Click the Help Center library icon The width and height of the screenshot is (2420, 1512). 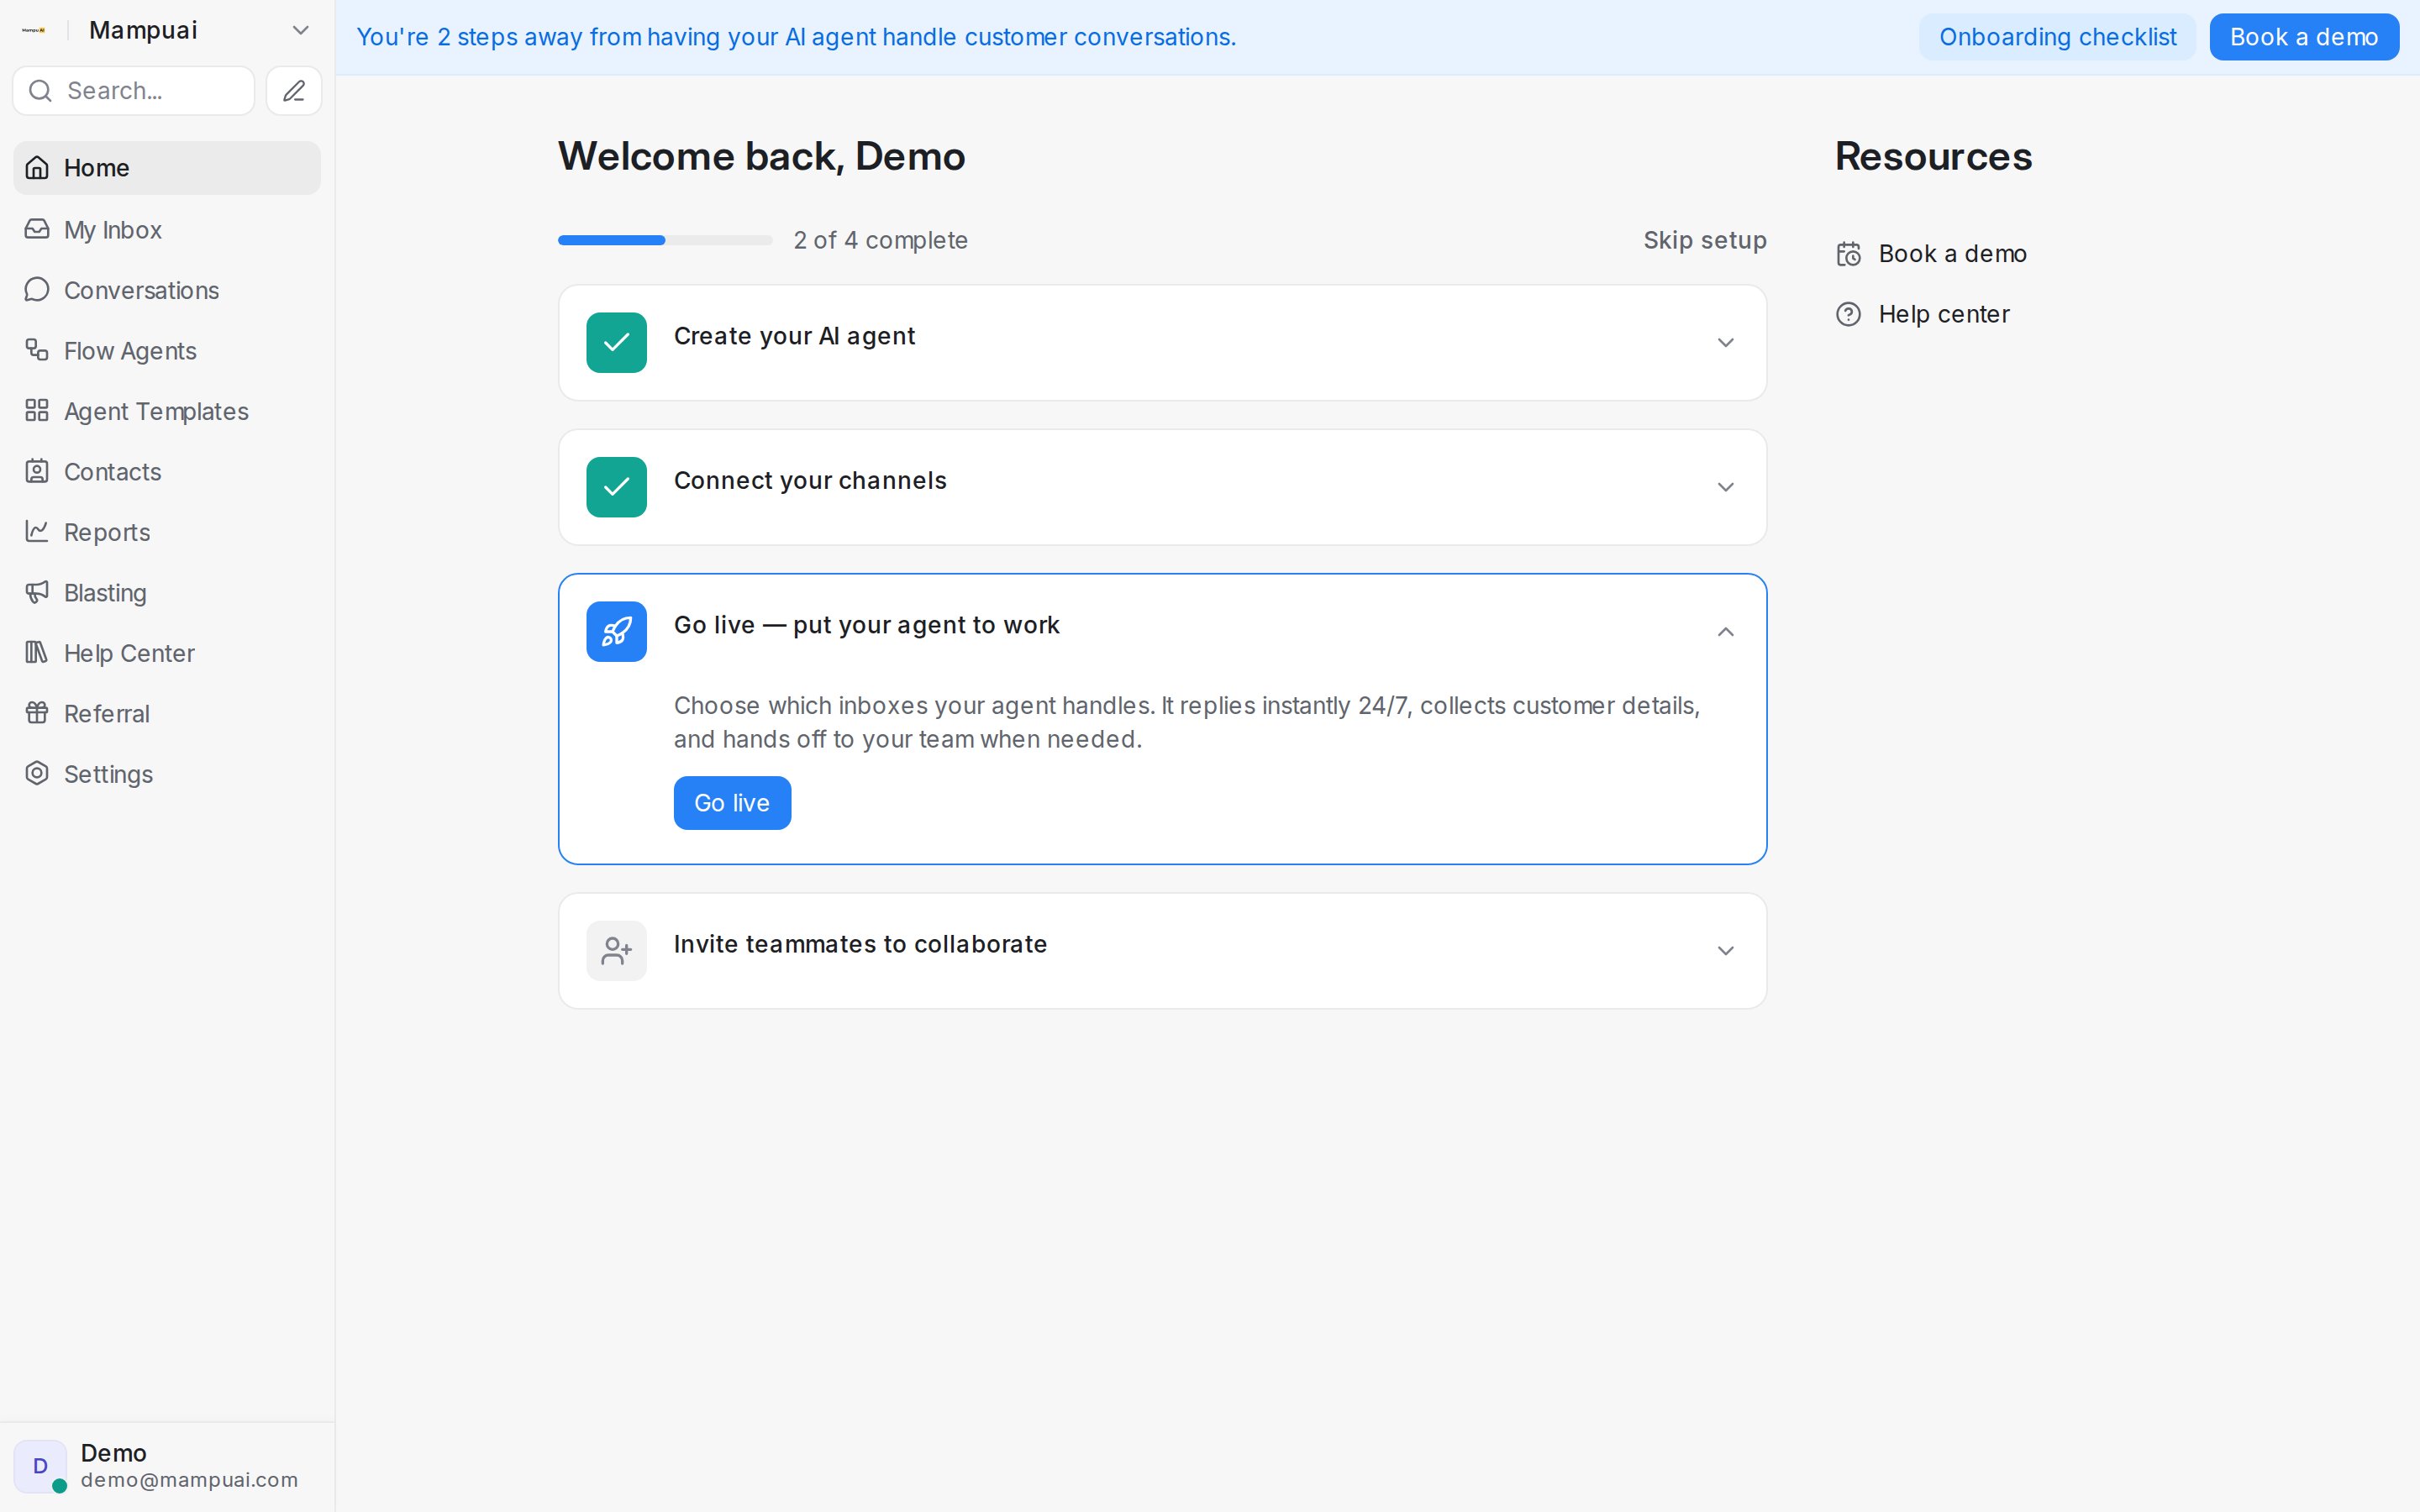(x=37, y=653)
